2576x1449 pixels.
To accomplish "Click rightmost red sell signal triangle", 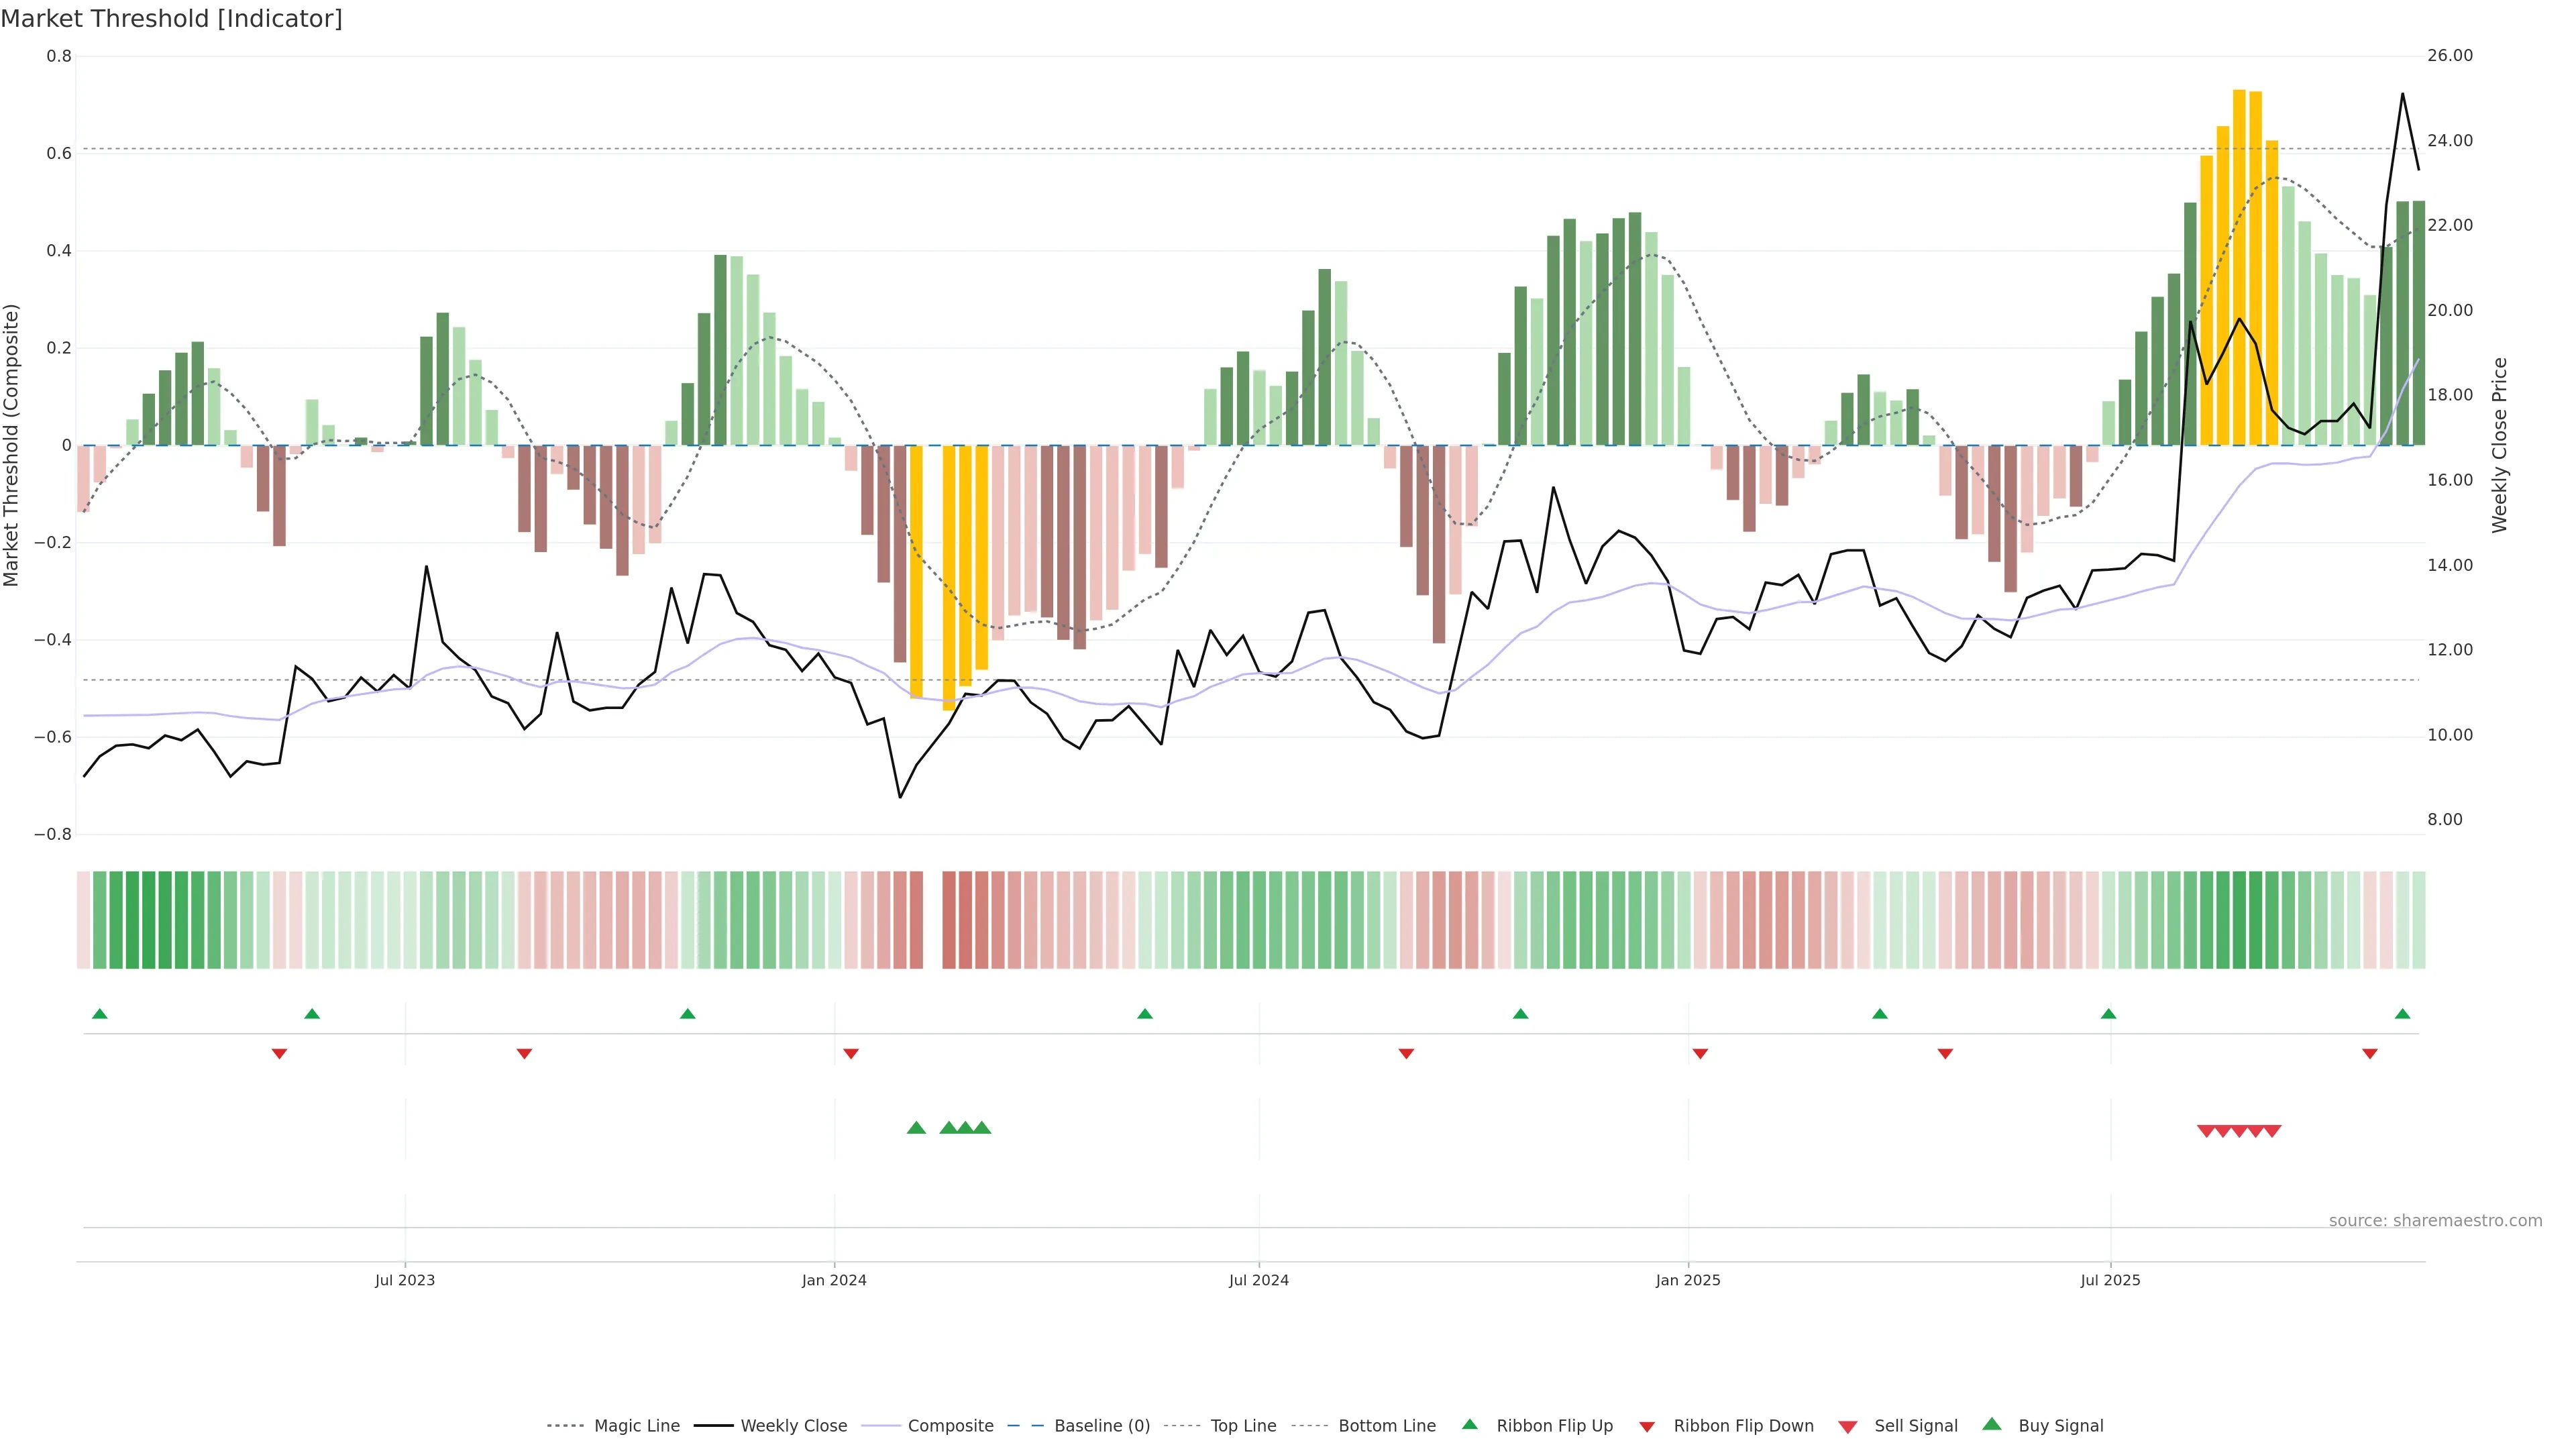I will click(x=2272, y=1131).
